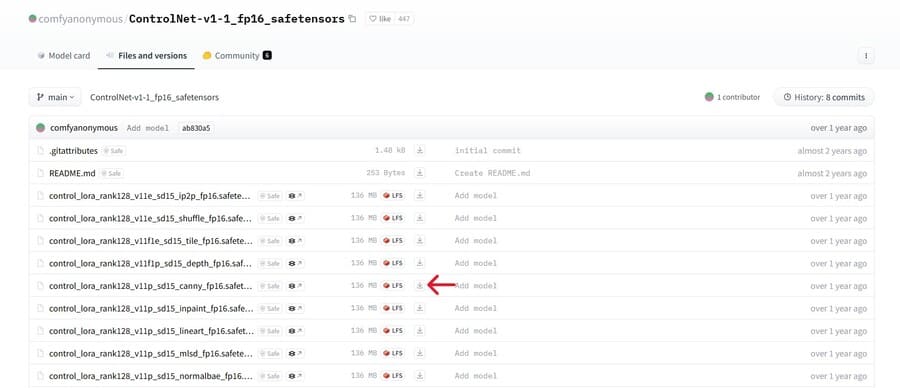Click the LFS badge on the shuffle row
The height and width of the screenshot is (388, 900).
tap(393, 218)
